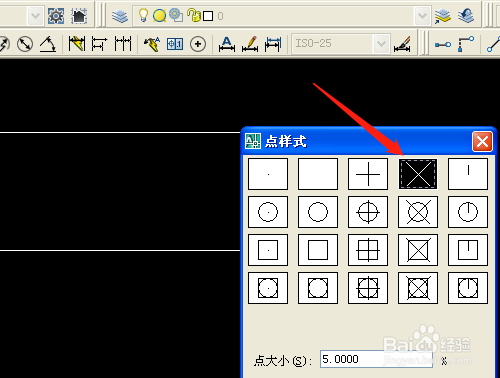Toggle the layer lock padlock
500x378 pixels.
click(193, 15)
